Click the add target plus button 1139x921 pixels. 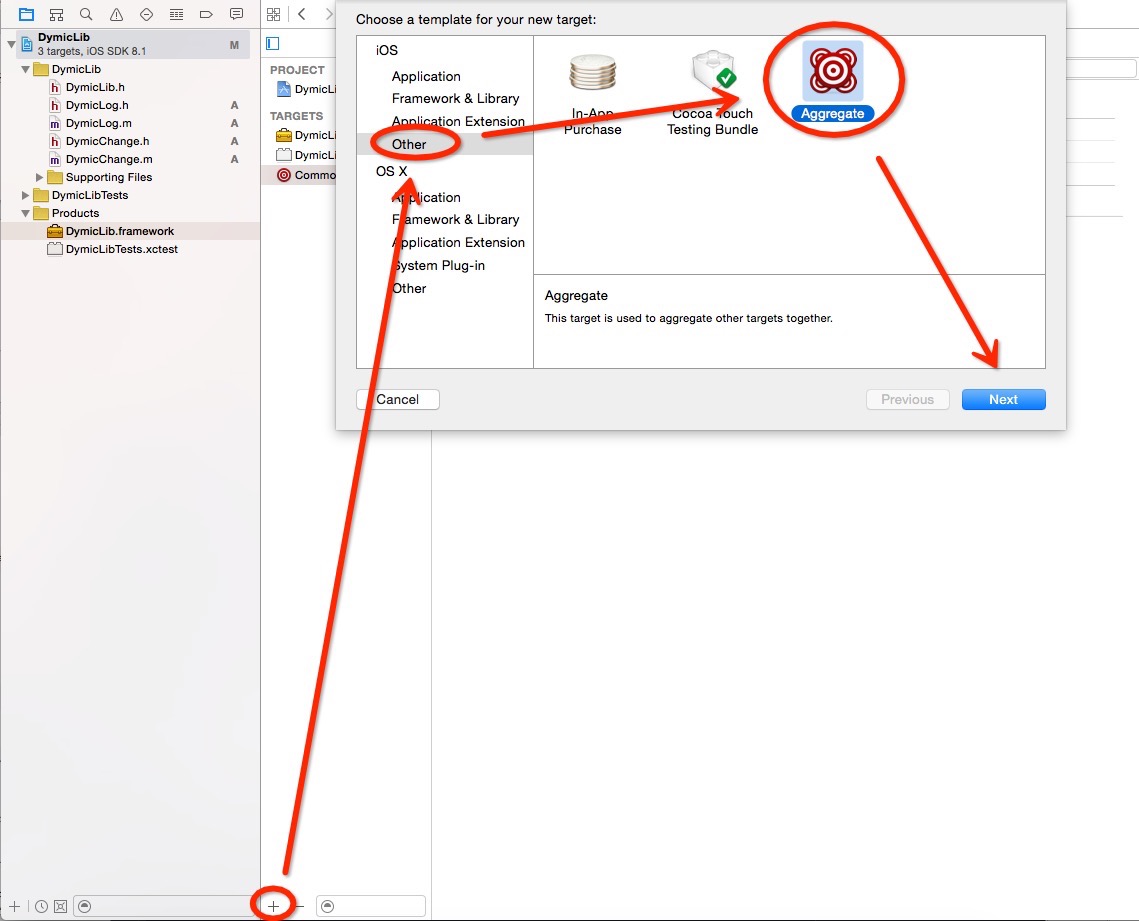[272, 905]
